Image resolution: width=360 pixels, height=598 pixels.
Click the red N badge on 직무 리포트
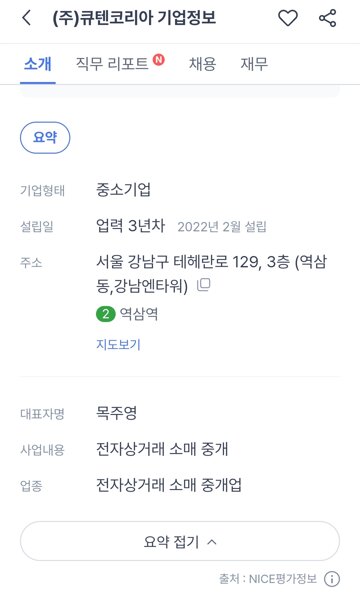tap(159, 59)
